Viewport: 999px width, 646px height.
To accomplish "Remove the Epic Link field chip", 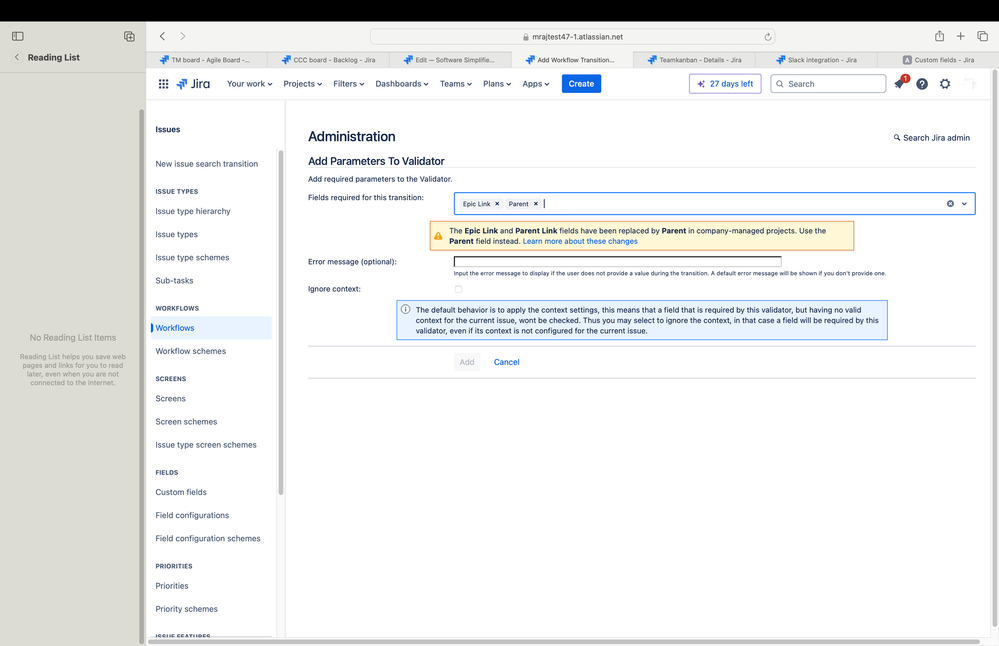I will [497, 202].
